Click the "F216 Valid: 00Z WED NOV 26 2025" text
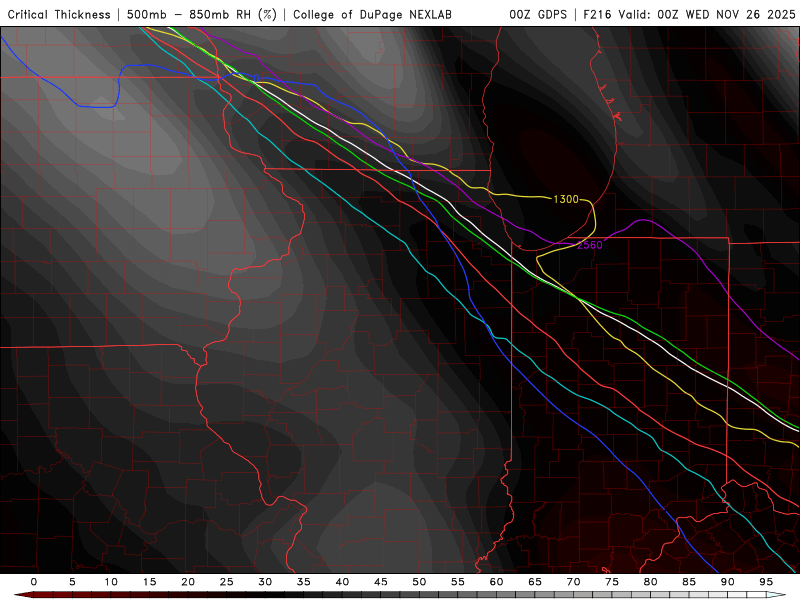 (689, 15)
